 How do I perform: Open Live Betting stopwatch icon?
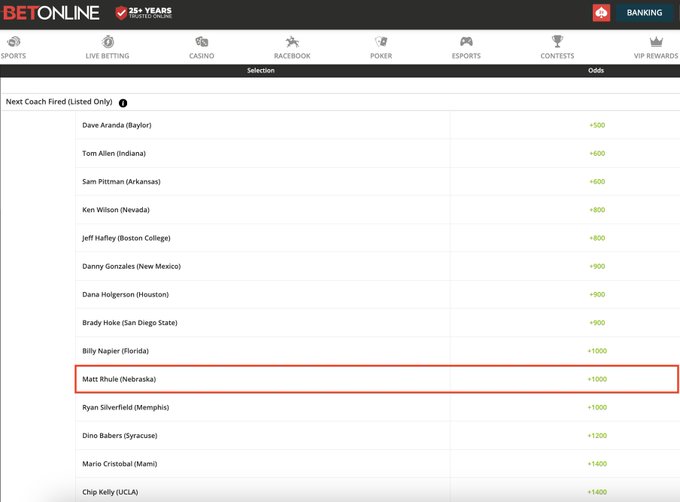point(108,42)
